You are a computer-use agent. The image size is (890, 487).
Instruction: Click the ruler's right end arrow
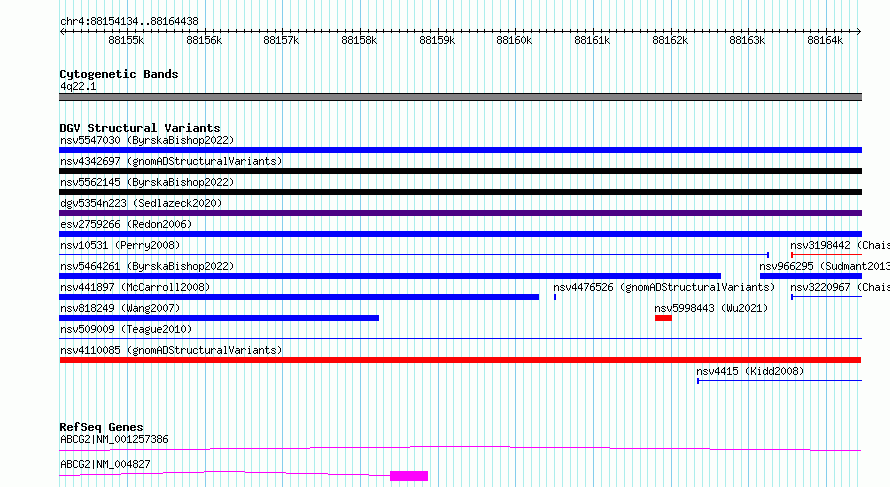click(x=859, y=31)
